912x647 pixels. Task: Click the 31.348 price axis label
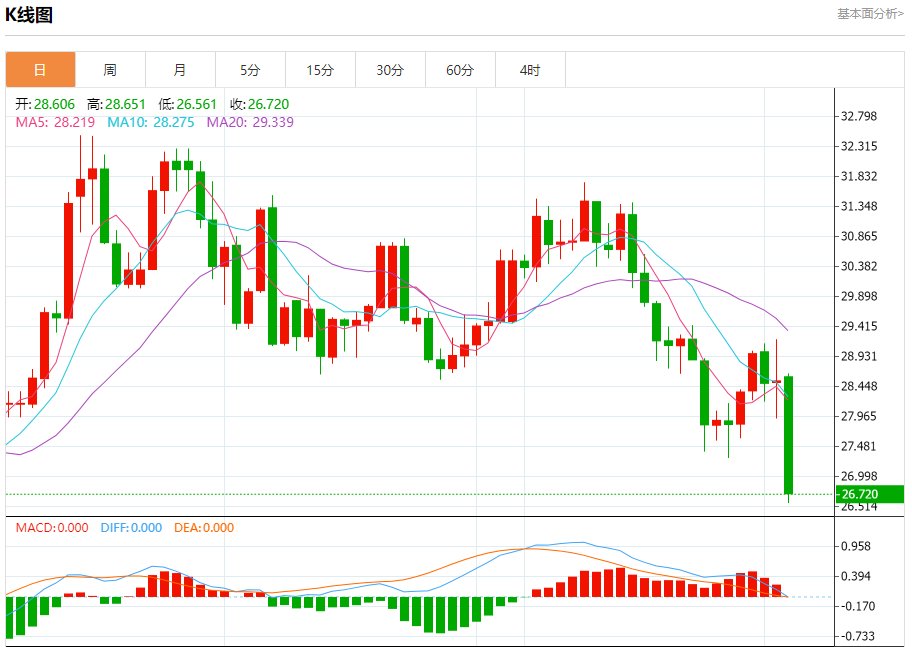pyautogui.click(x=859, y=206)
